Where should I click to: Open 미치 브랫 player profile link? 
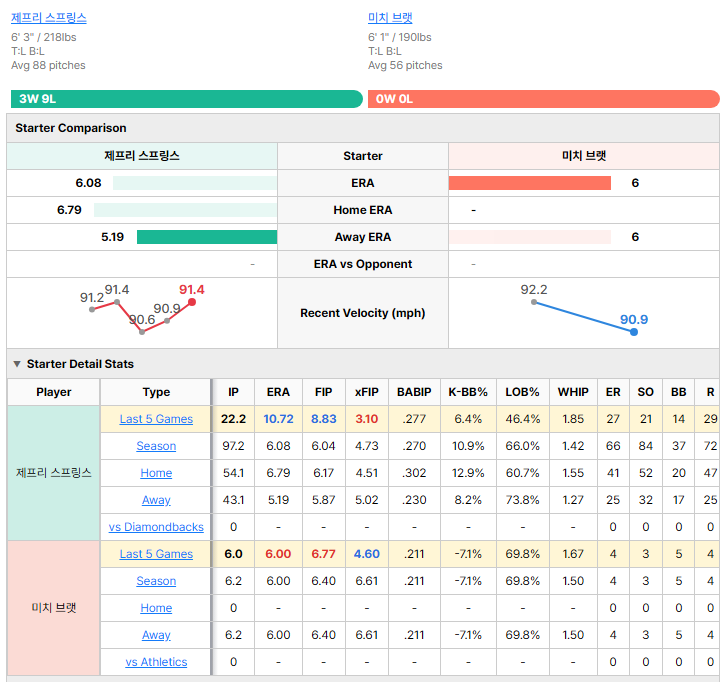(x=390, y=18)
